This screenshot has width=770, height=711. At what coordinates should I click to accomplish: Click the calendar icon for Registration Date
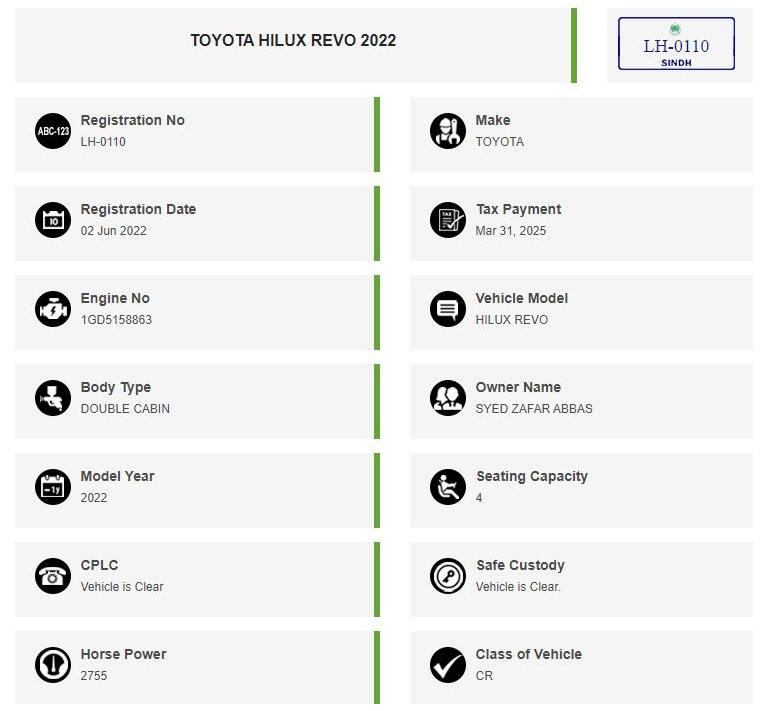coord(53,220)
